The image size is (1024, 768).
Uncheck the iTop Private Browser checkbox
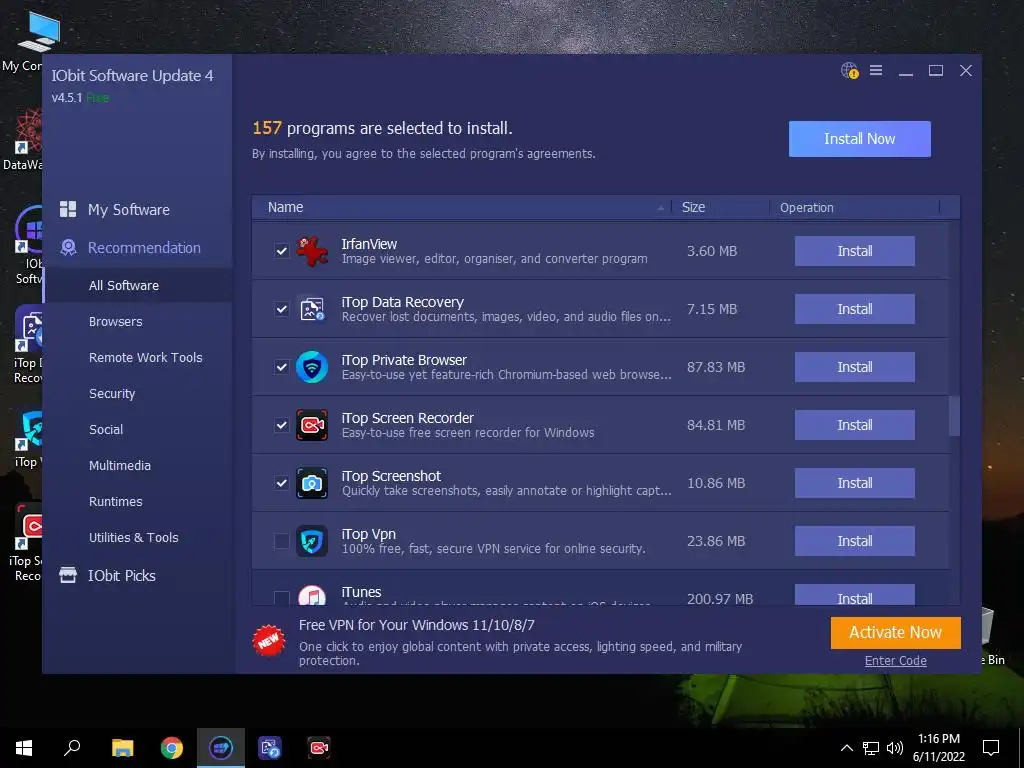281,367
